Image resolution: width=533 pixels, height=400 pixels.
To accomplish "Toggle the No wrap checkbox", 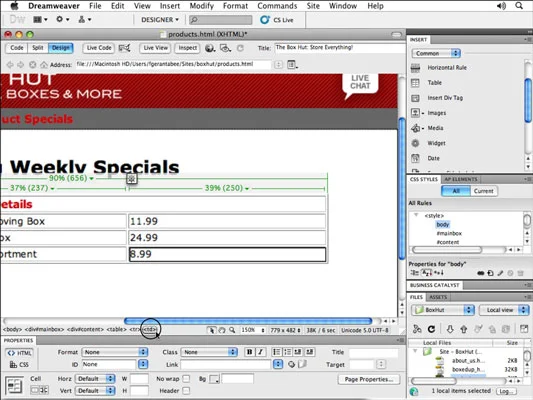I will 186,378.
